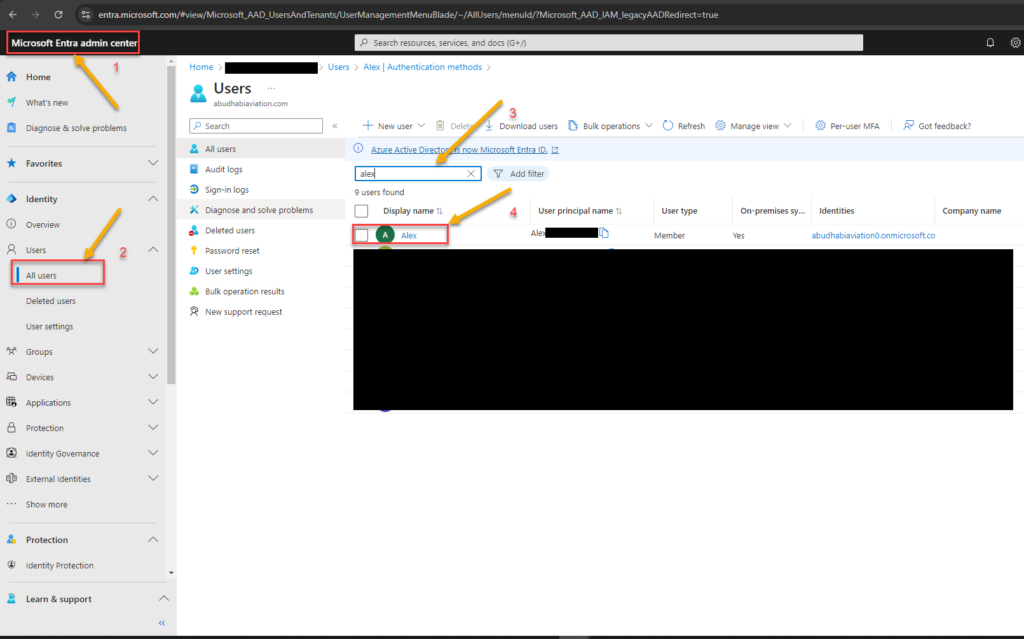Click the Add filter button

(x=519, y=174)
